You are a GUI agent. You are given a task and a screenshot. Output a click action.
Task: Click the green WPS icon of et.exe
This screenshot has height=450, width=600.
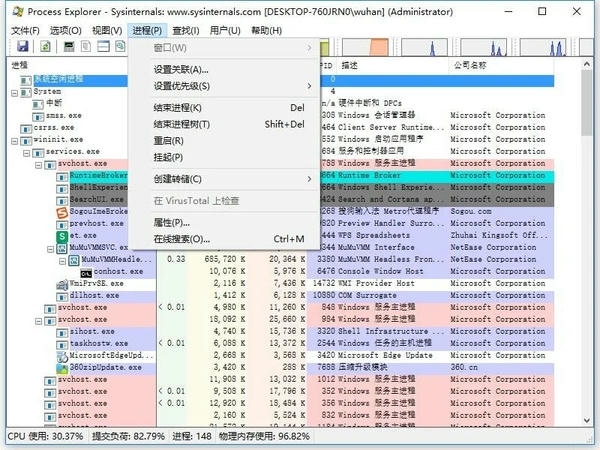pyautogui.click(x=62, y=236)
